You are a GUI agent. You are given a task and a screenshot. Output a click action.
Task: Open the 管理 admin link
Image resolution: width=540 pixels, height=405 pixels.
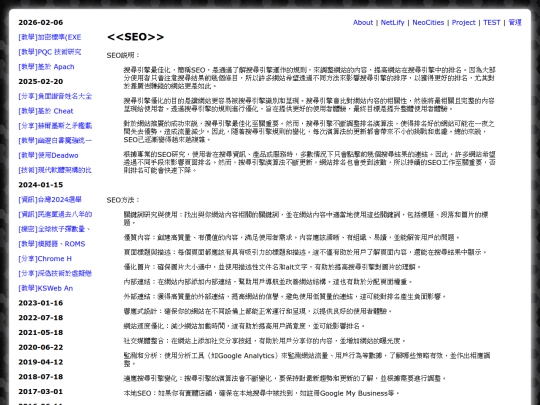tap(515, 22)
